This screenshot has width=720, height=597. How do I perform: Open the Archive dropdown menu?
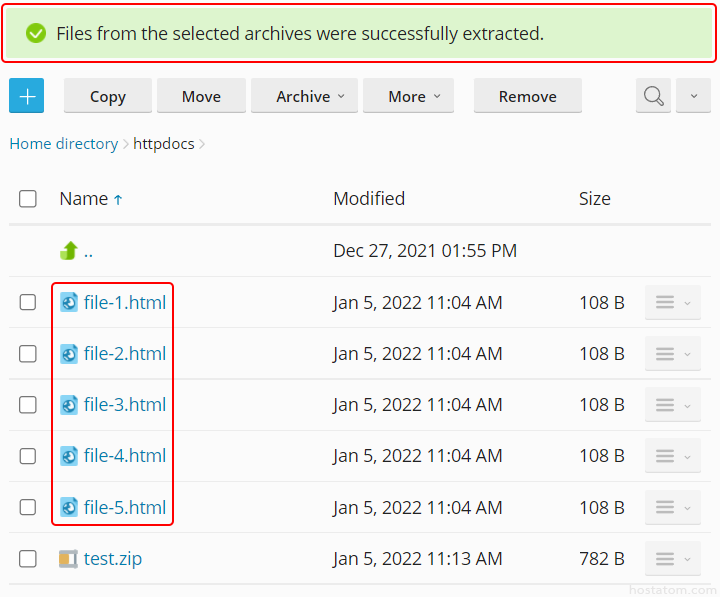tap(304, 96)
